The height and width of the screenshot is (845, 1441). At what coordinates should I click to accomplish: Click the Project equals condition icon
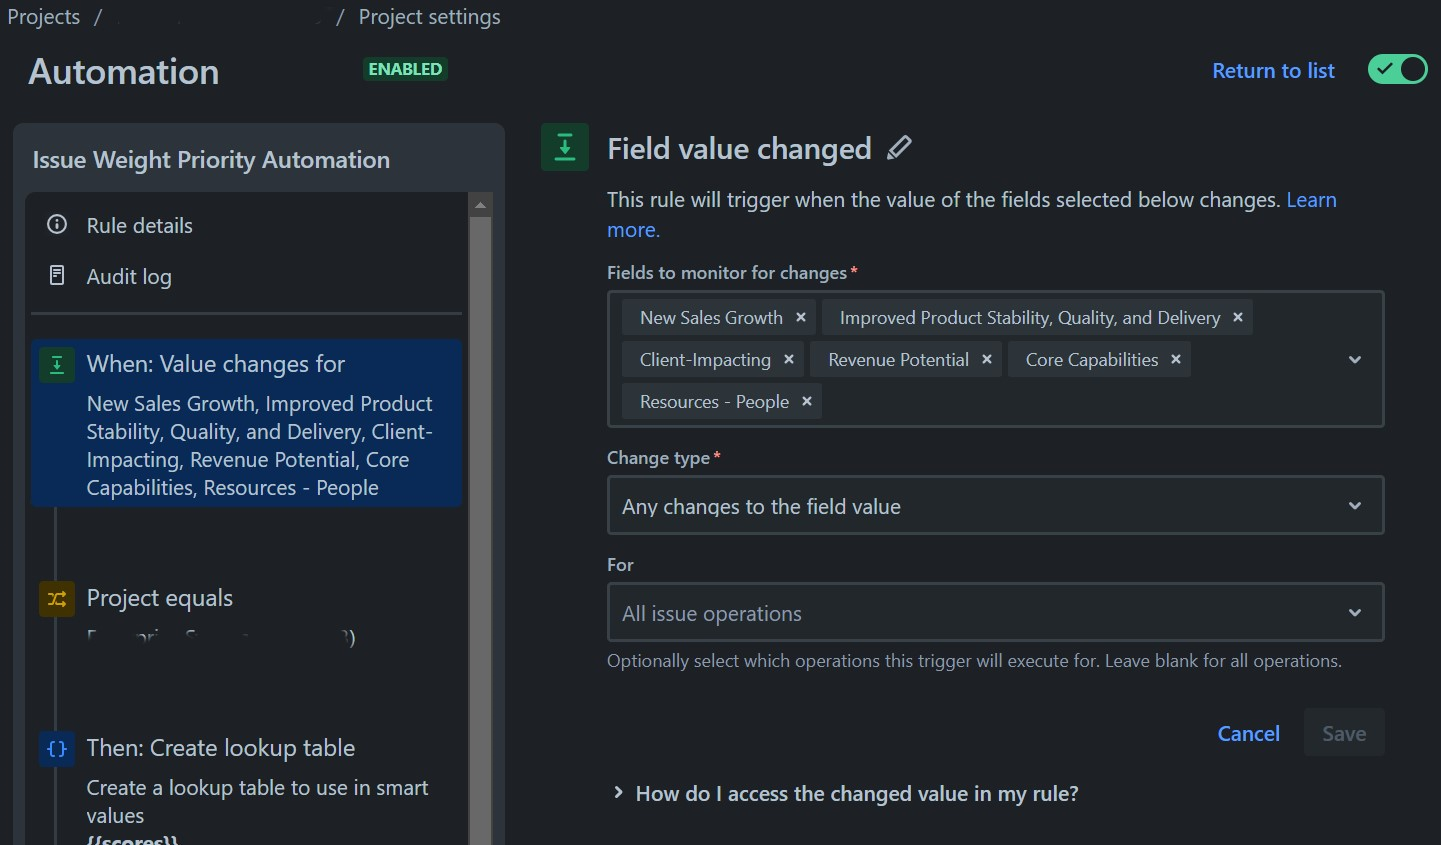point(57,598)
